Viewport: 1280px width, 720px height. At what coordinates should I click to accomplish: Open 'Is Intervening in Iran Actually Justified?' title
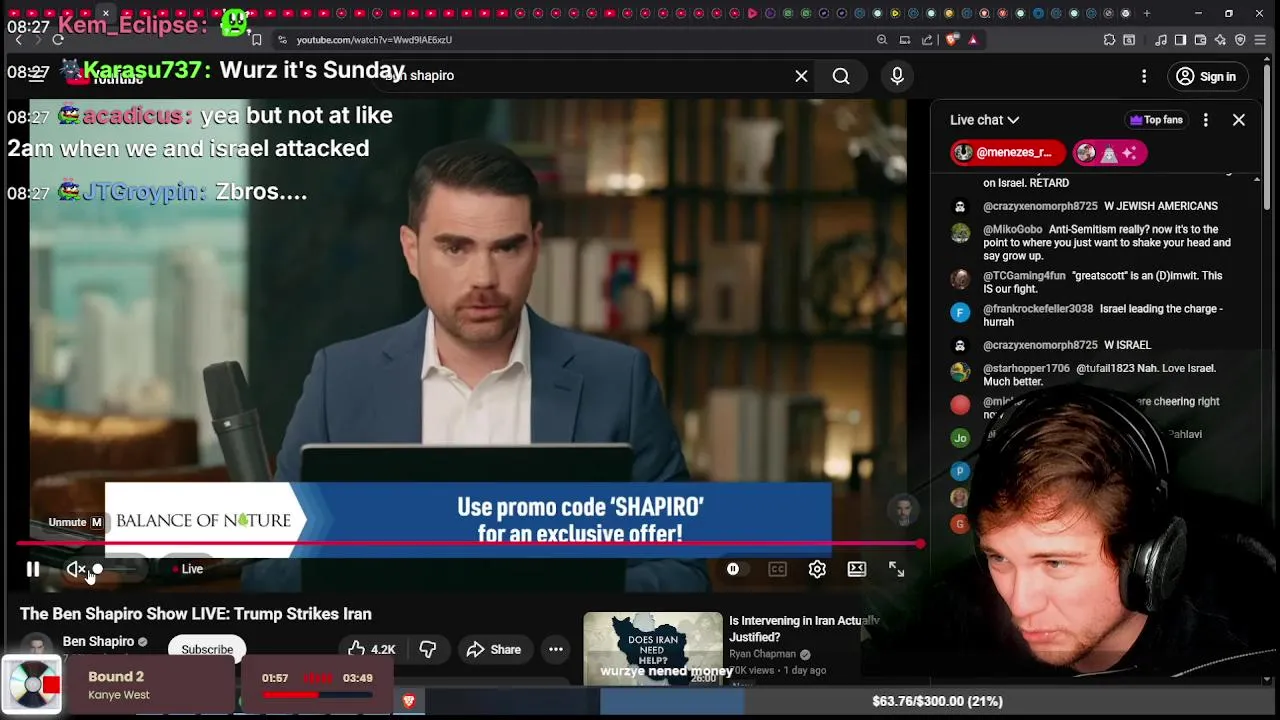coord(804,628)
